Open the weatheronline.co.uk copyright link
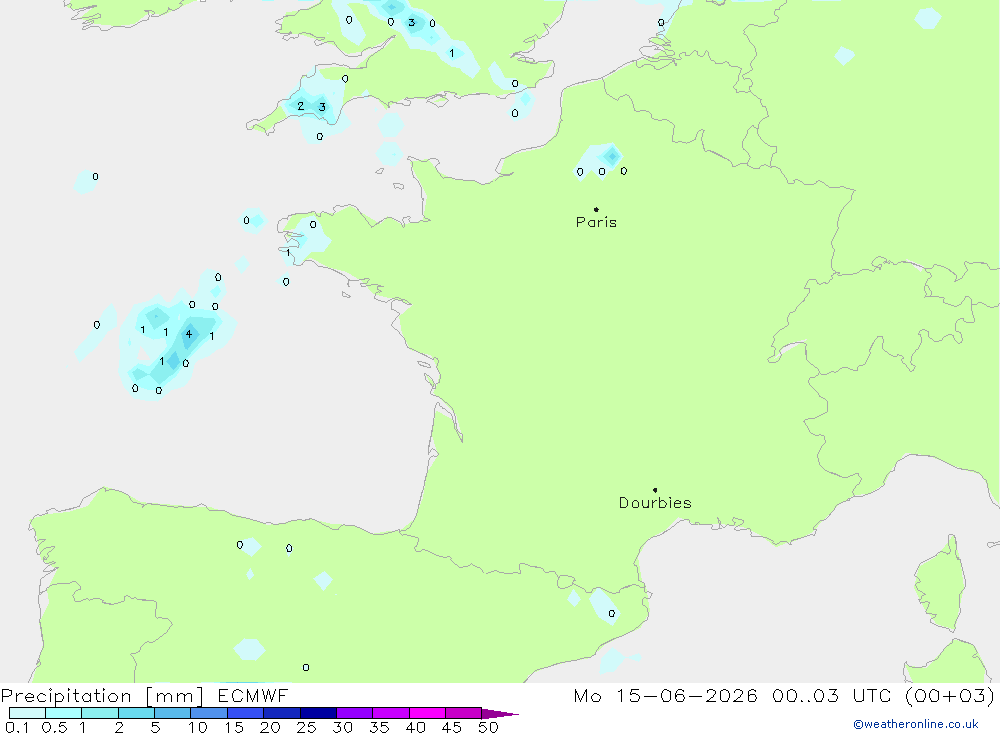The width and height of the screenshot is (1000, 733). click(916, 724)
